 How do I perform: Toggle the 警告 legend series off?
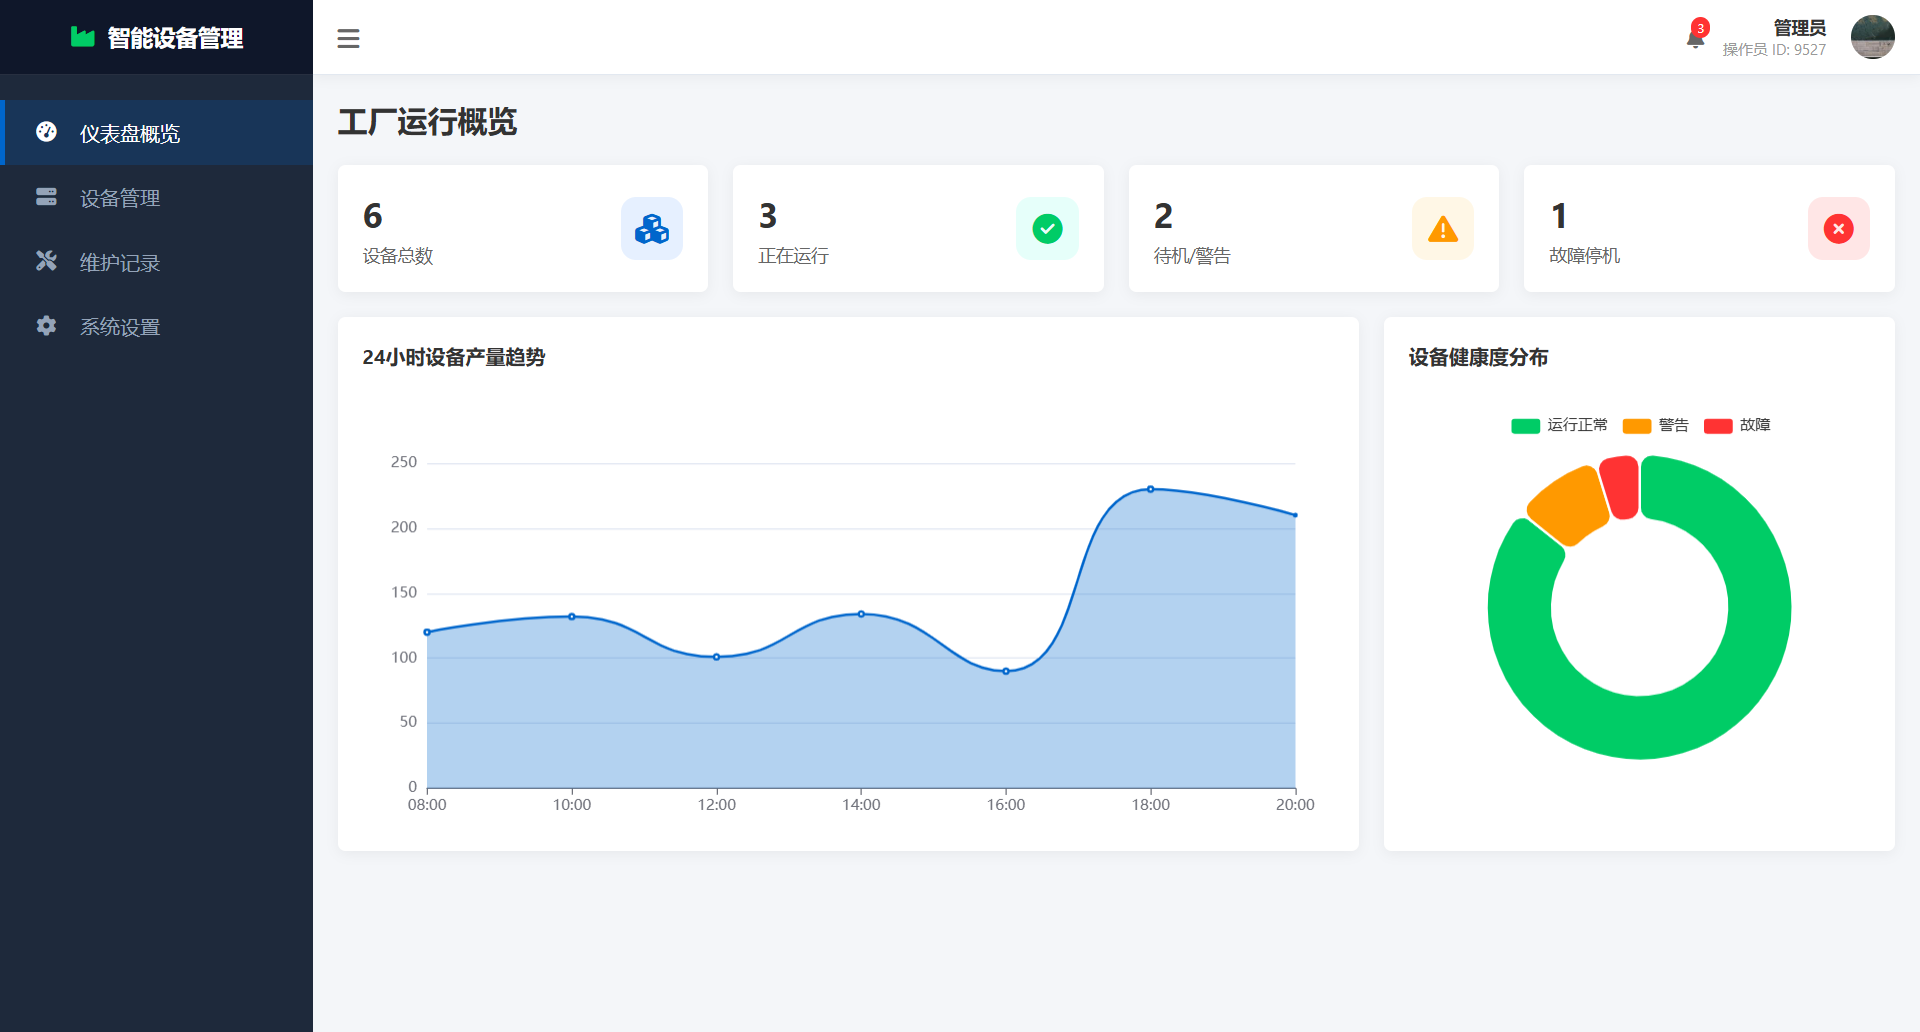pyautogui.click(x=1655, y=425)
